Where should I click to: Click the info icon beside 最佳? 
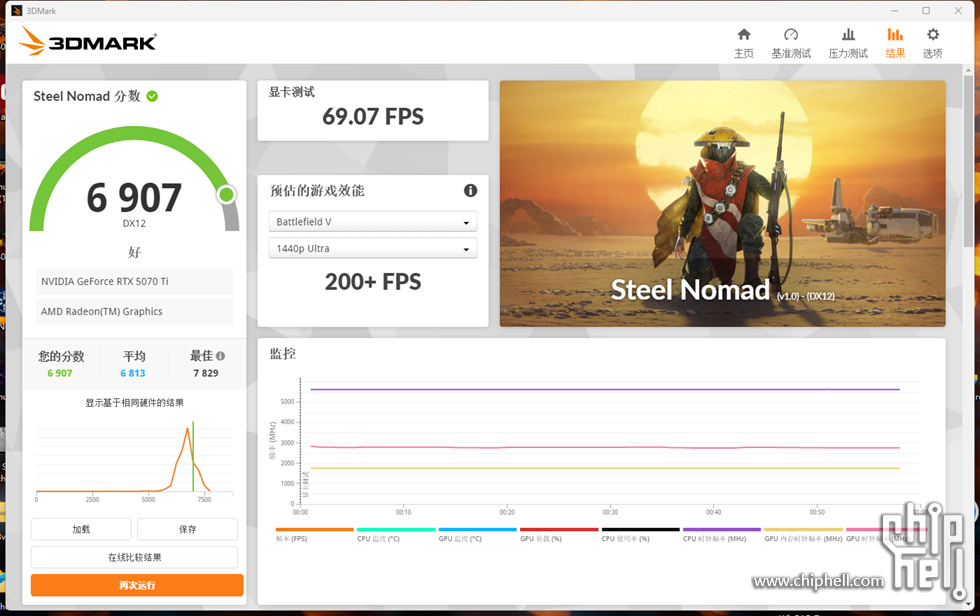220,356
